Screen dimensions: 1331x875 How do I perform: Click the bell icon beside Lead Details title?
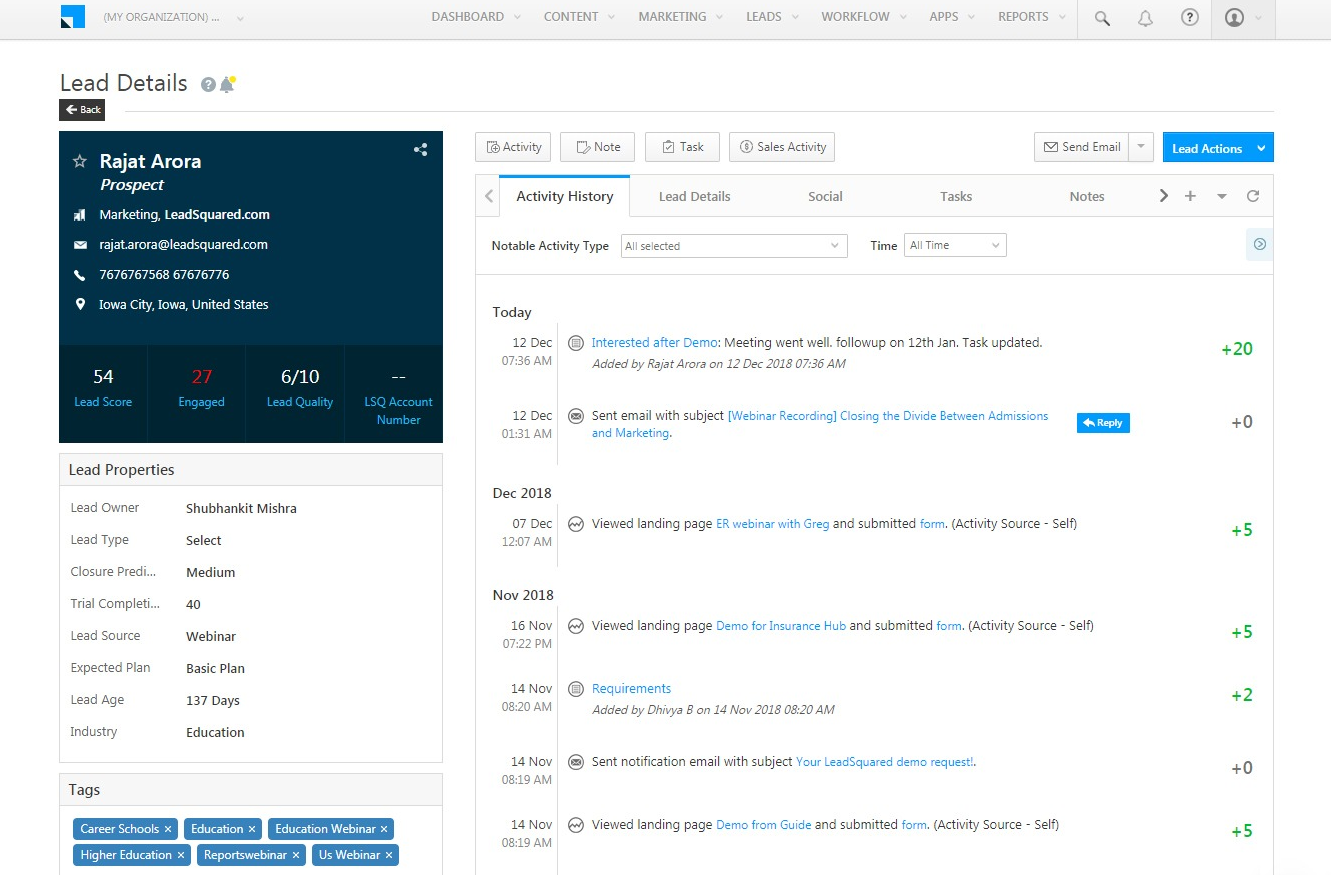pyautogui.click(x=227, y=84)
